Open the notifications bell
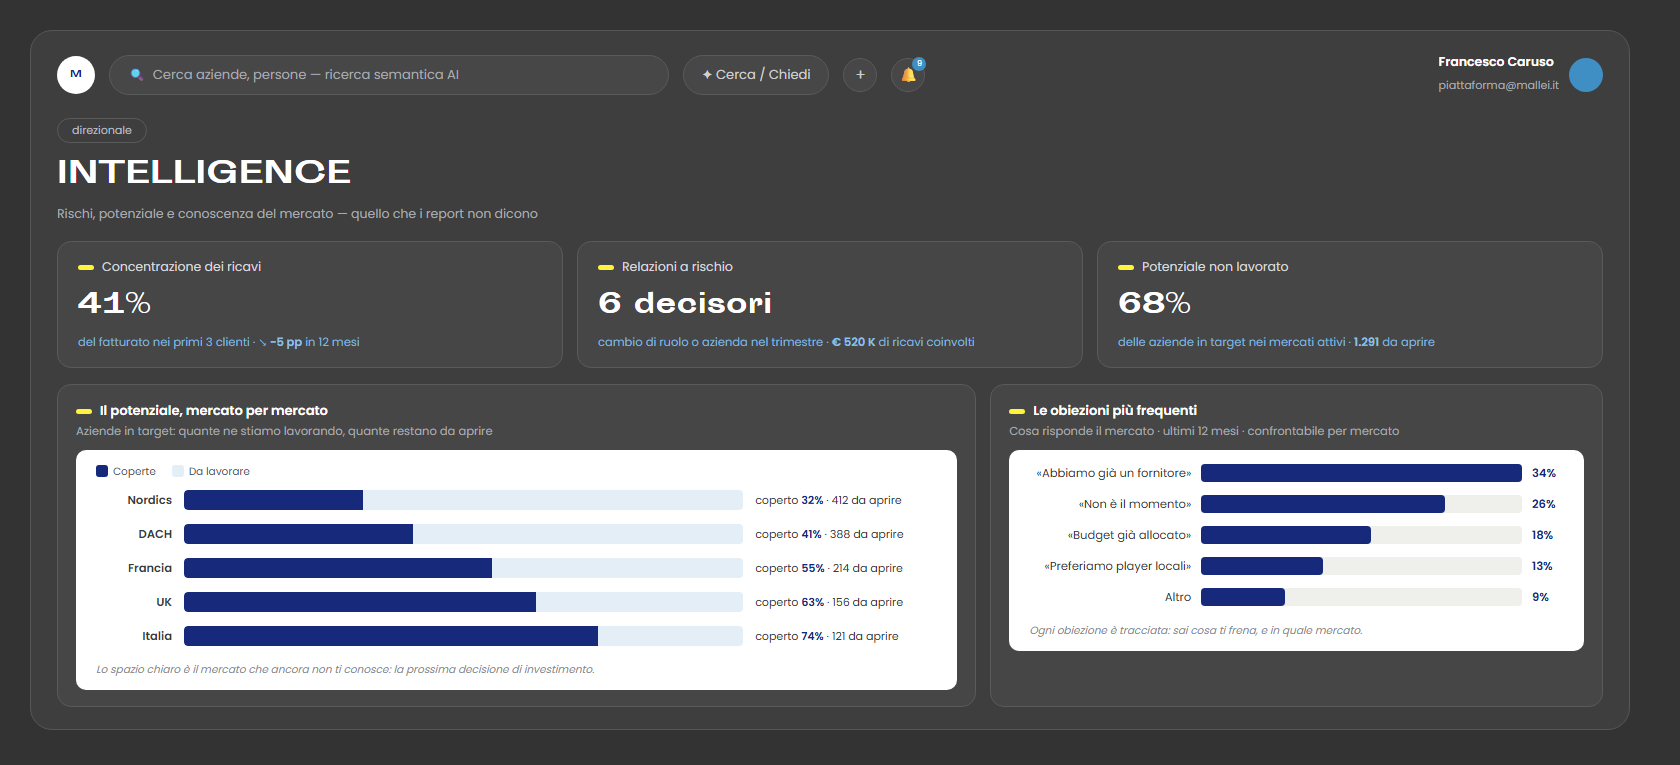This screenshot has height=765, width=1680. pos(908,75)
